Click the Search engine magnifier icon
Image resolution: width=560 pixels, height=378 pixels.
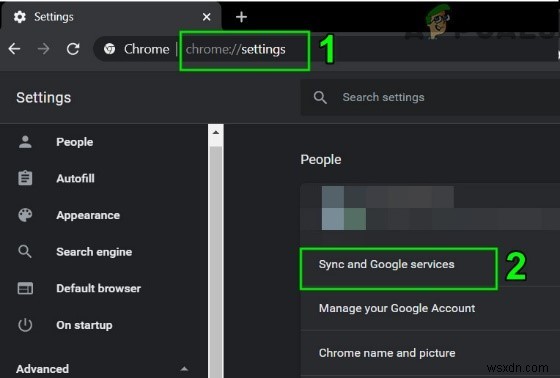pyautogui.click(x=25, y=252)
